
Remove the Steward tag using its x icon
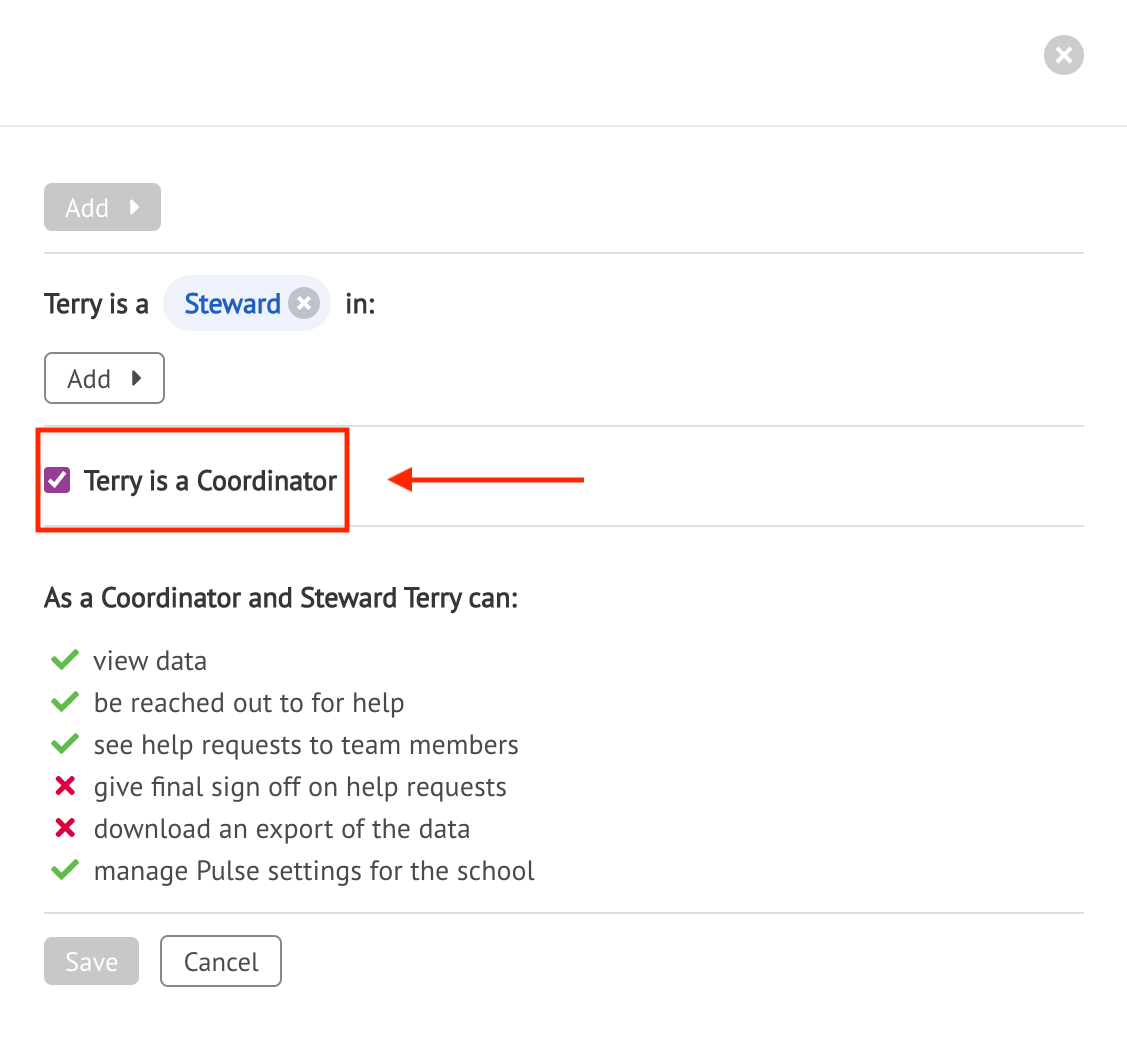coord(303,303)
